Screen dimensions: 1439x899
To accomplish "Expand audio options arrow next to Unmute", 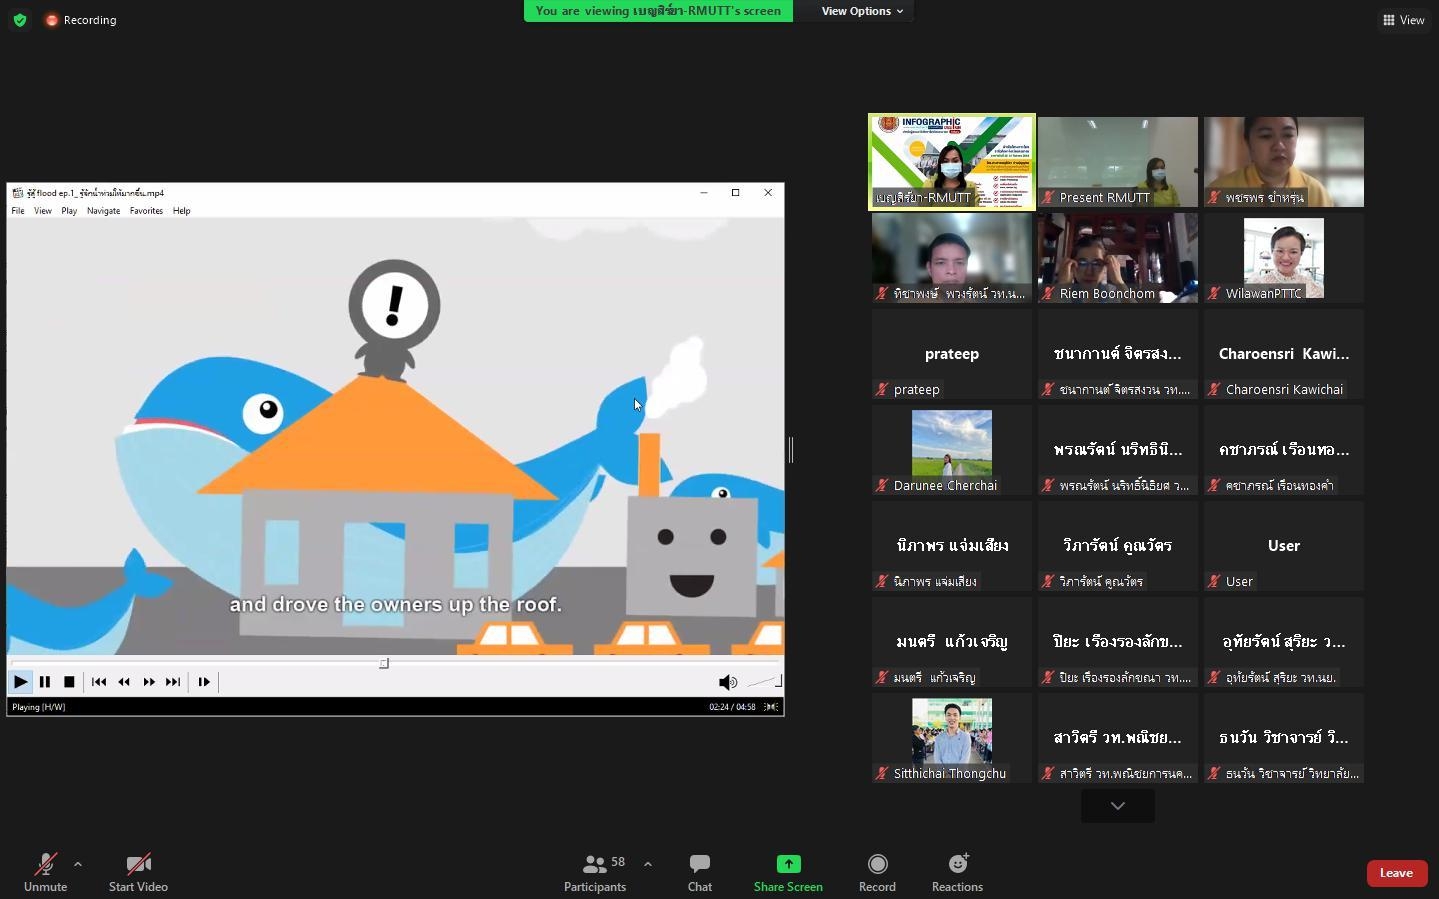I will click(x=78, y=864).
